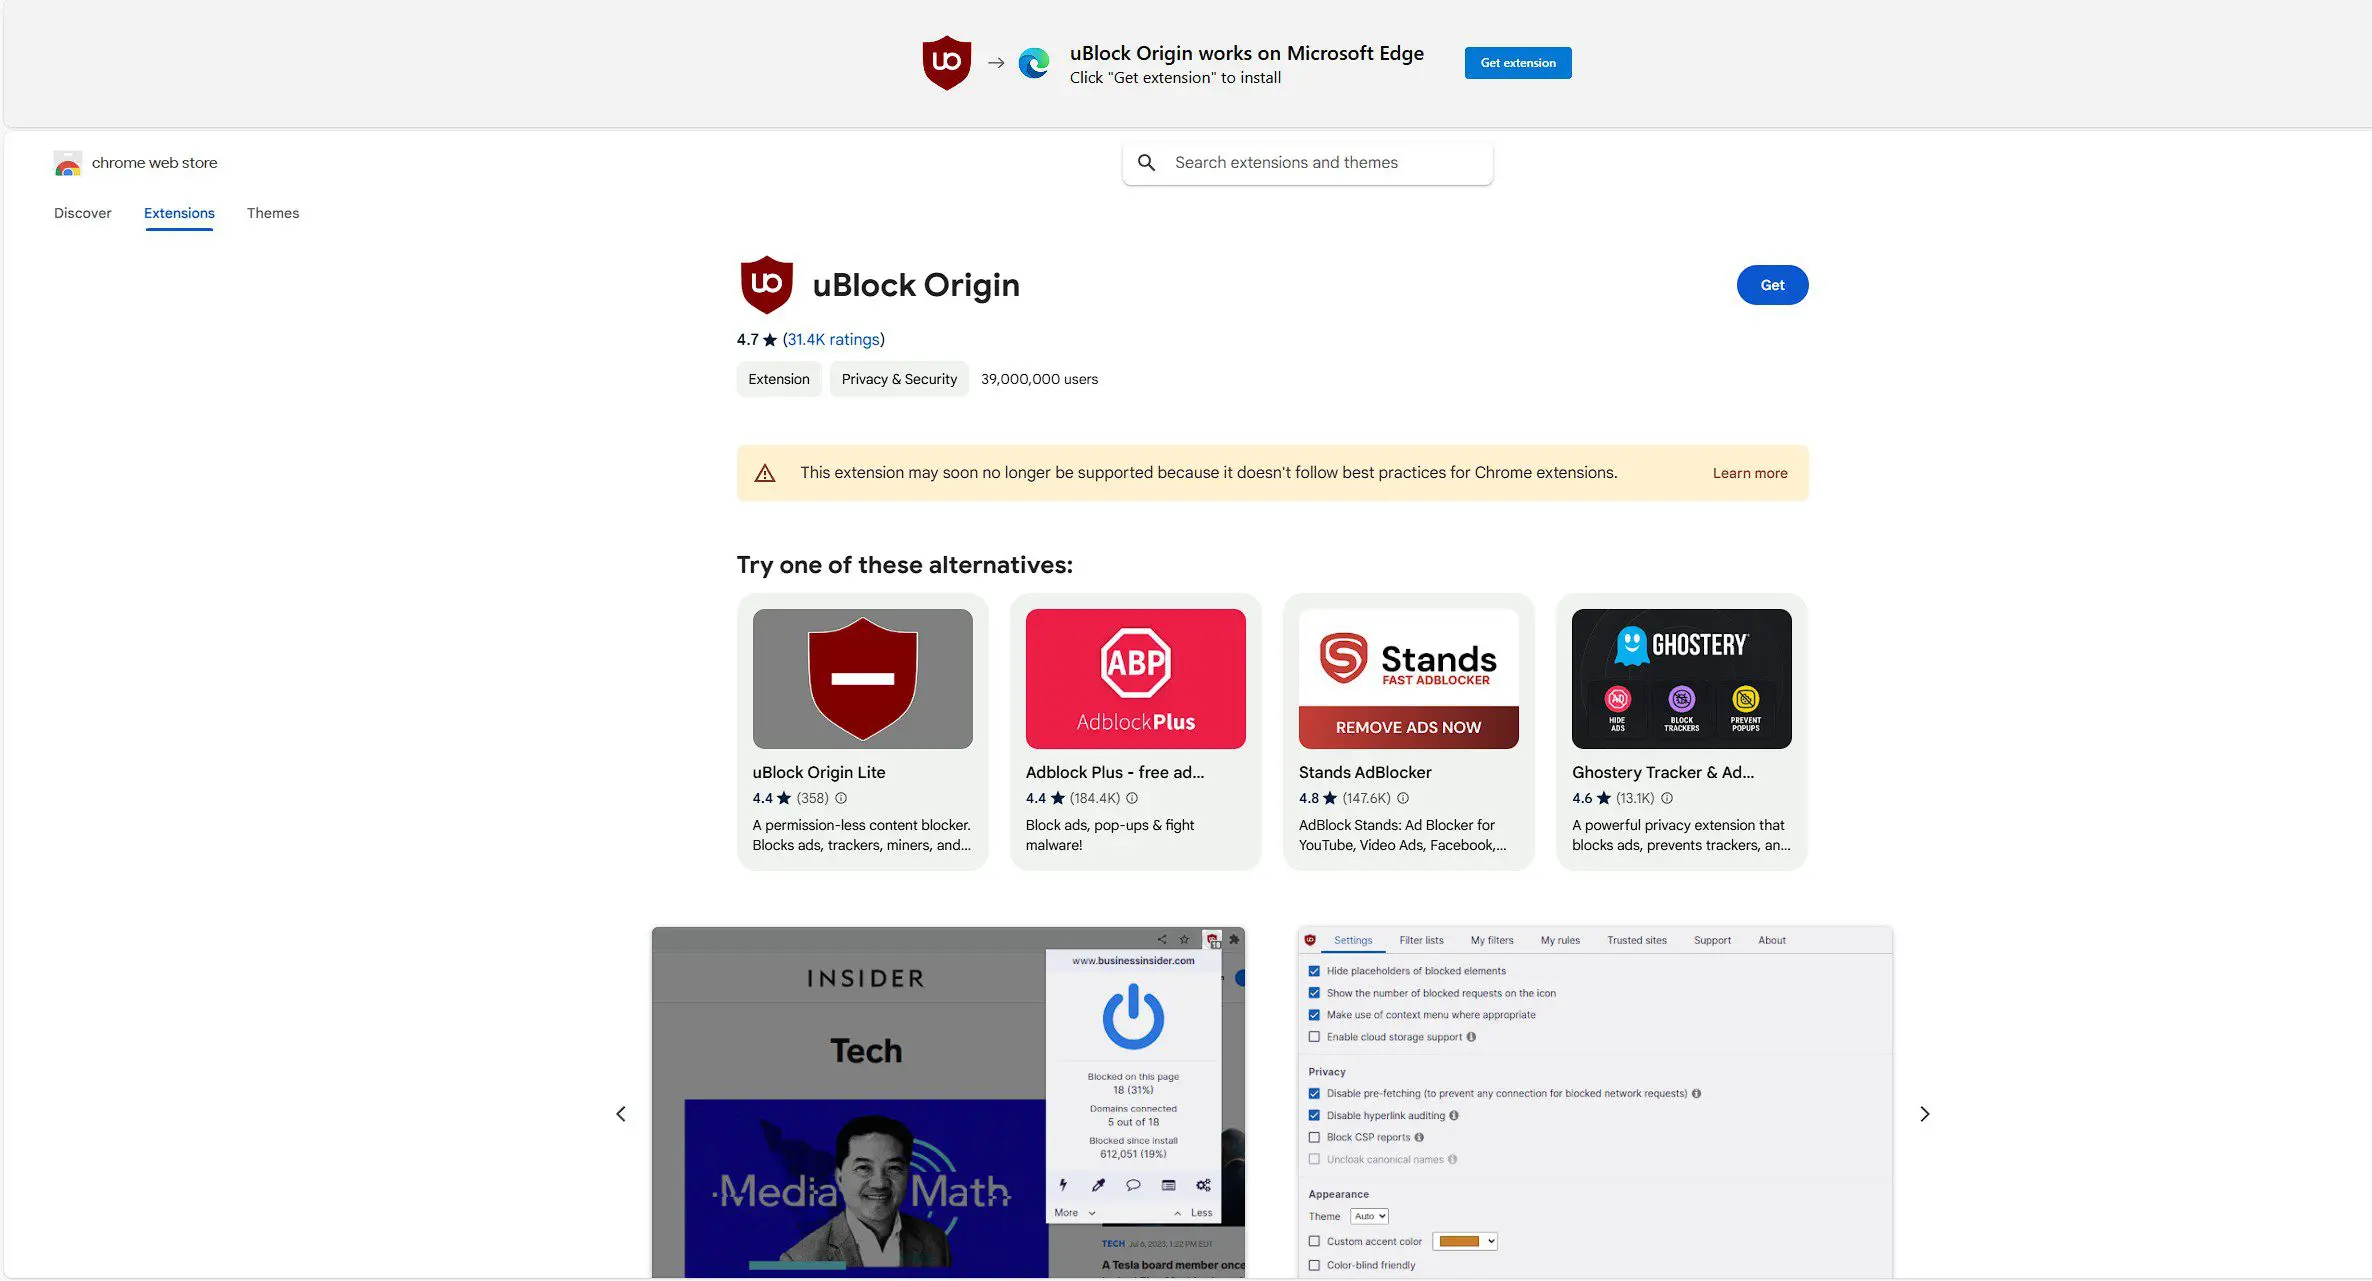Show next screenshot with right arrow
The width and height of the screenshot is (2372, 1281).
click(x=1925, y=1114)
